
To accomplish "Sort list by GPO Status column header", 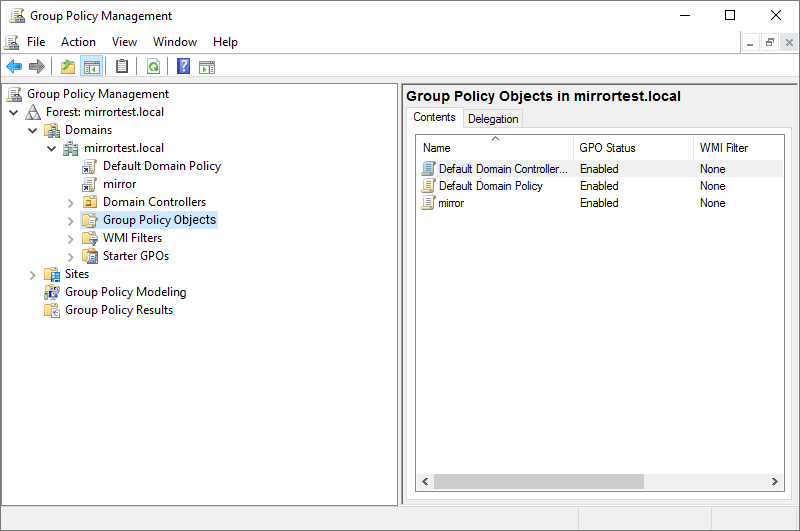I will point(633,148).
